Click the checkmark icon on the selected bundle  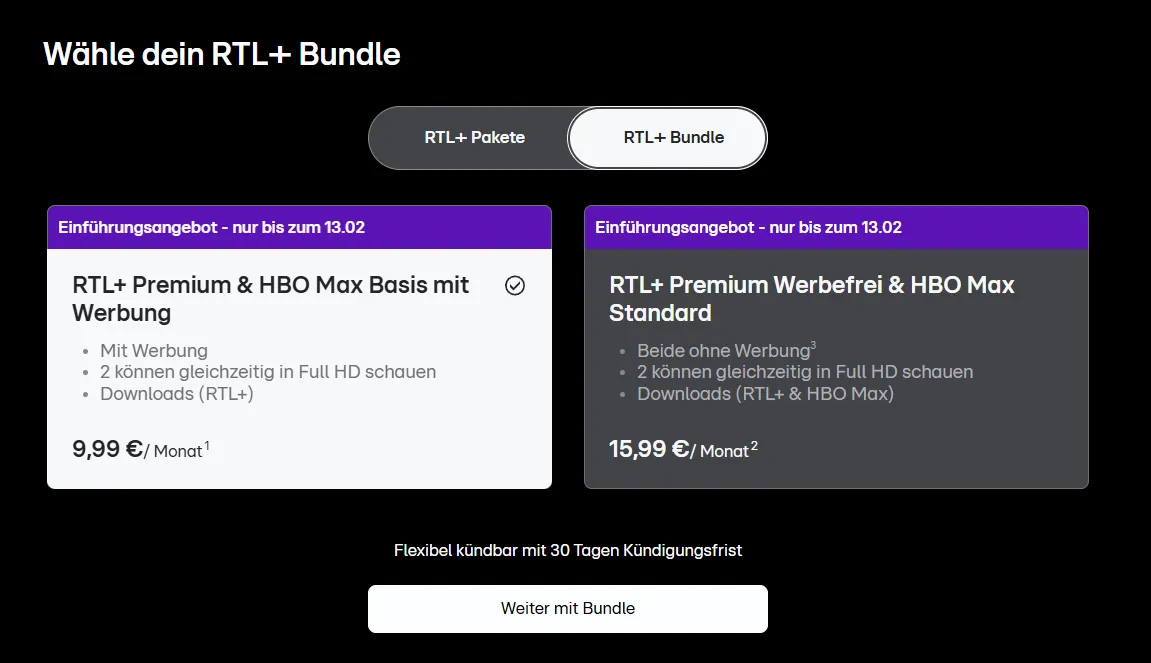[515, 286]
